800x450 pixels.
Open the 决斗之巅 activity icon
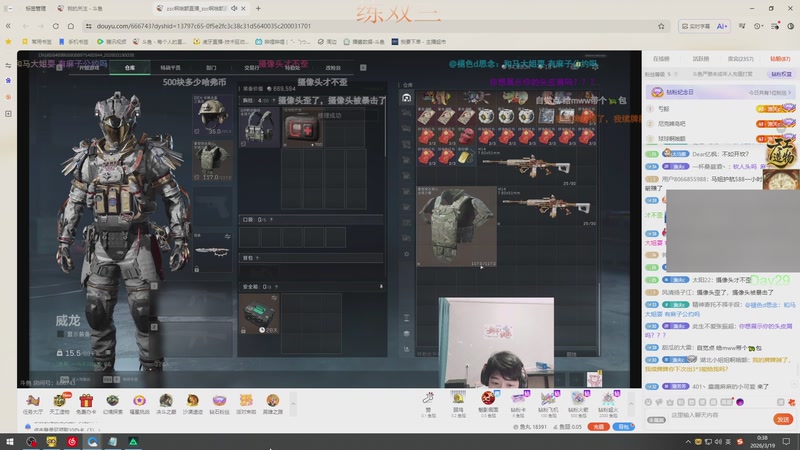tap(166, 404)
